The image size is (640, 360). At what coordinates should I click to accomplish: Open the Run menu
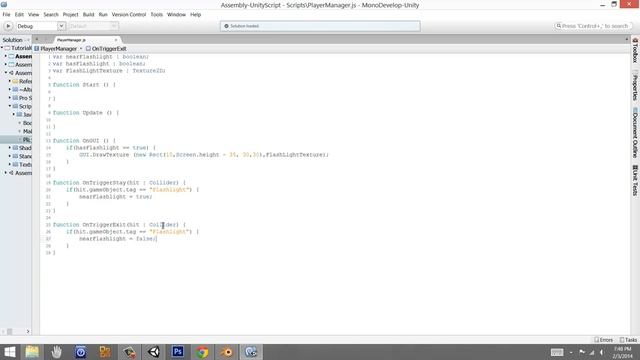[103, 15]
